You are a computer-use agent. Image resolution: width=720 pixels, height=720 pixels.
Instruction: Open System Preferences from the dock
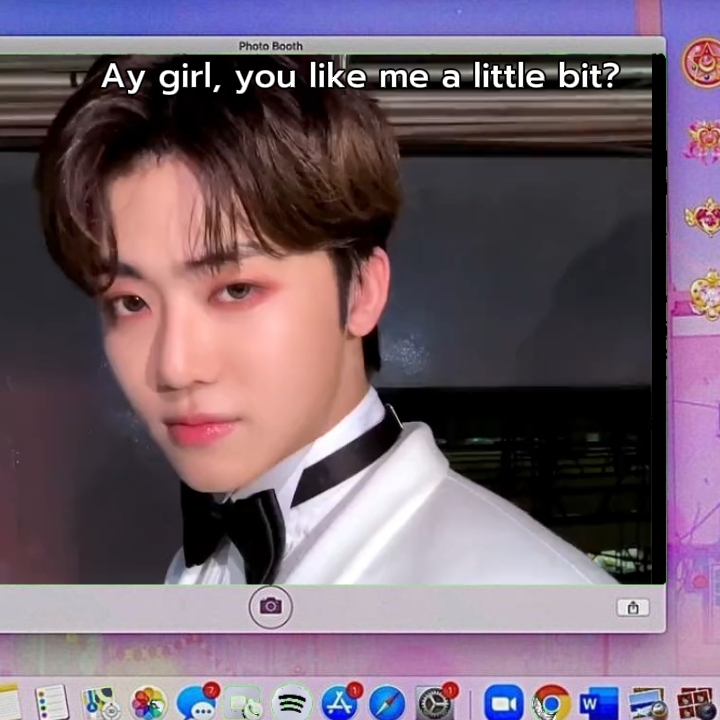click(x=435, y=703)
